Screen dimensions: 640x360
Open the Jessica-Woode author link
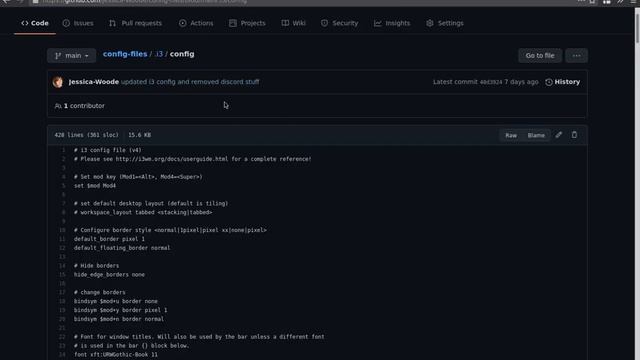click(x=94, y=82)
